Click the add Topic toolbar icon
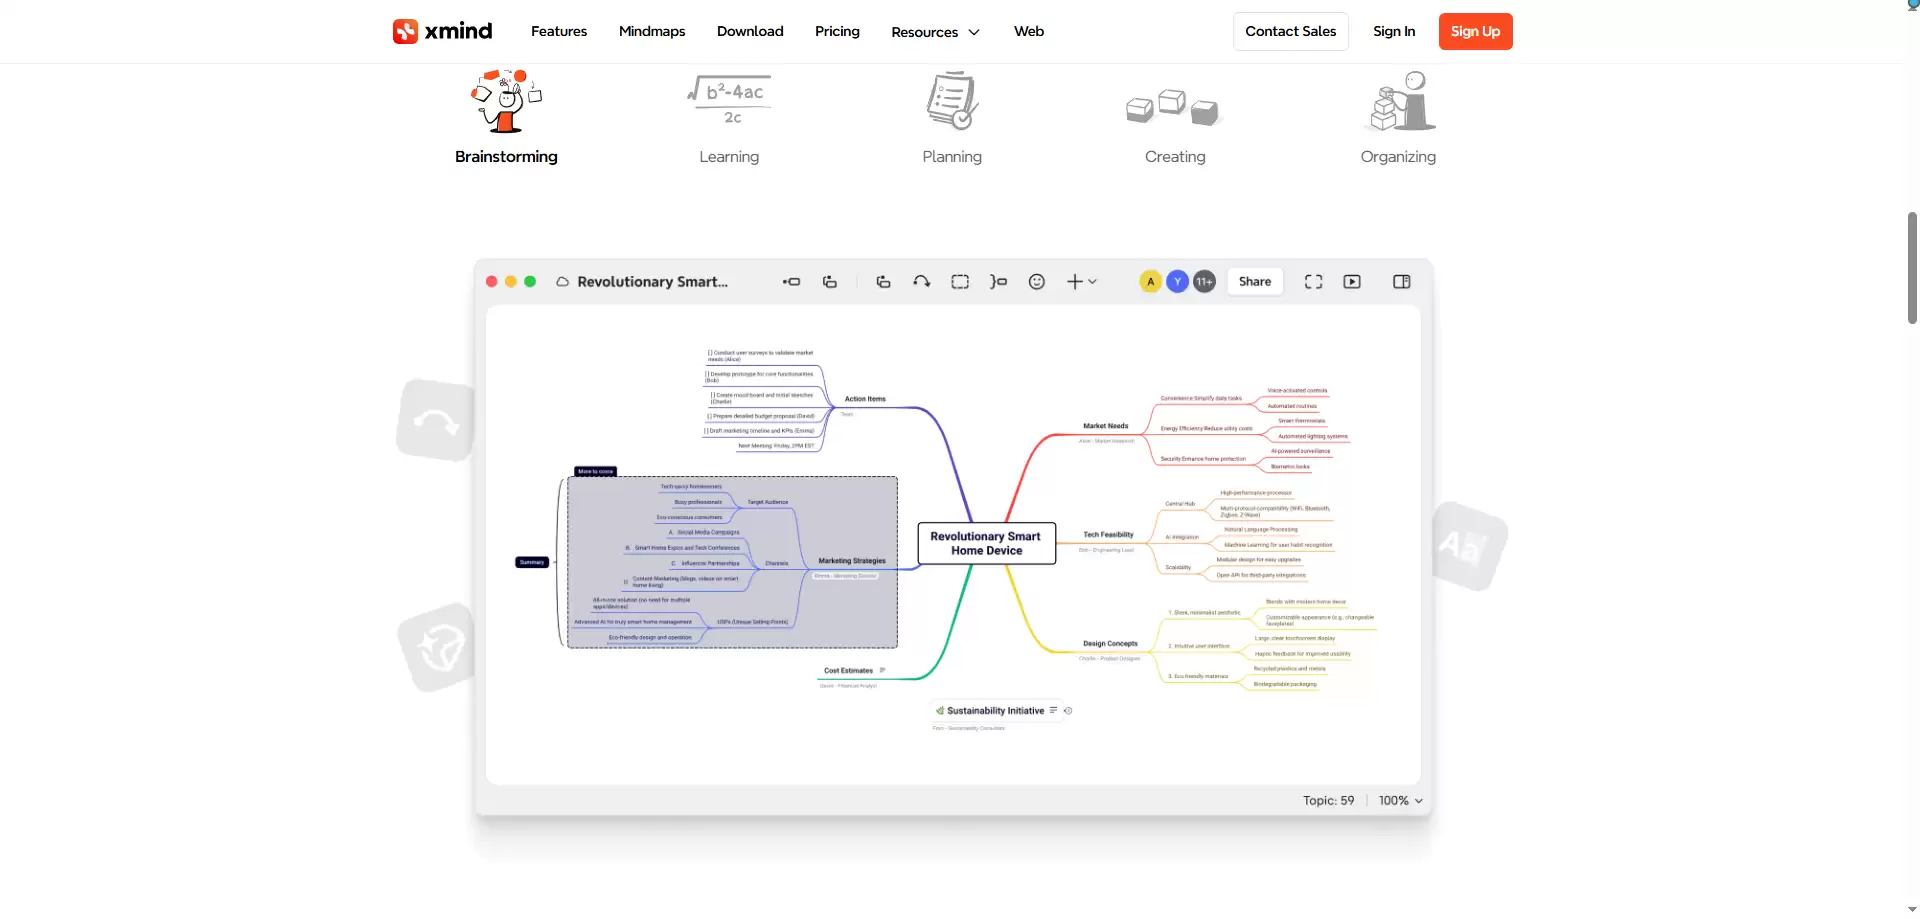The width and height of the screenshot is (1920, 919). point(791,282)
